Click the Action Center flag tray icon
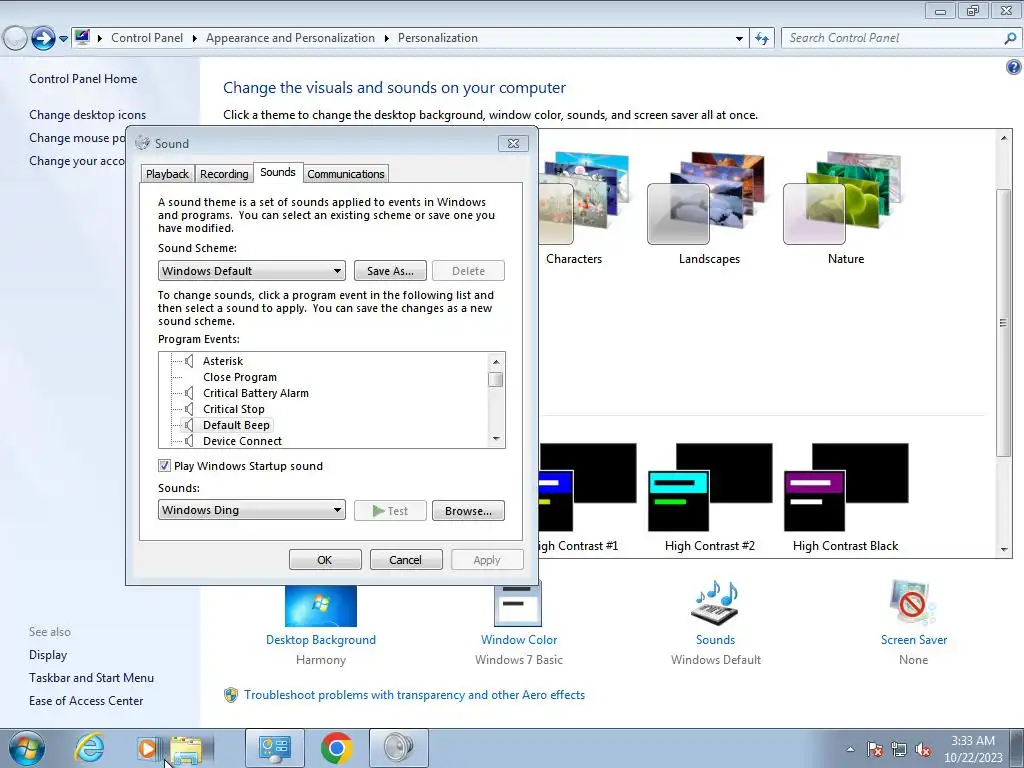Image resolution: width=1024 pixels, height=768 pixels. tap(875, 750)
